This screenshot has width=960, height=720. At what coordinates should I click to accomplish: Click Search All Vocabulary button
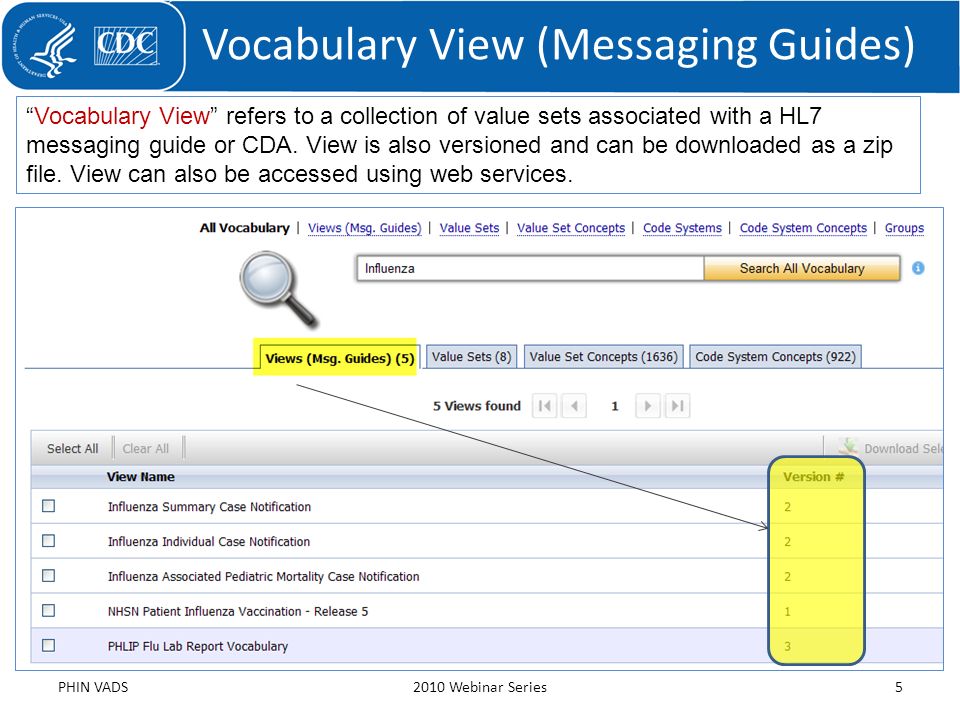coord(802,268)
